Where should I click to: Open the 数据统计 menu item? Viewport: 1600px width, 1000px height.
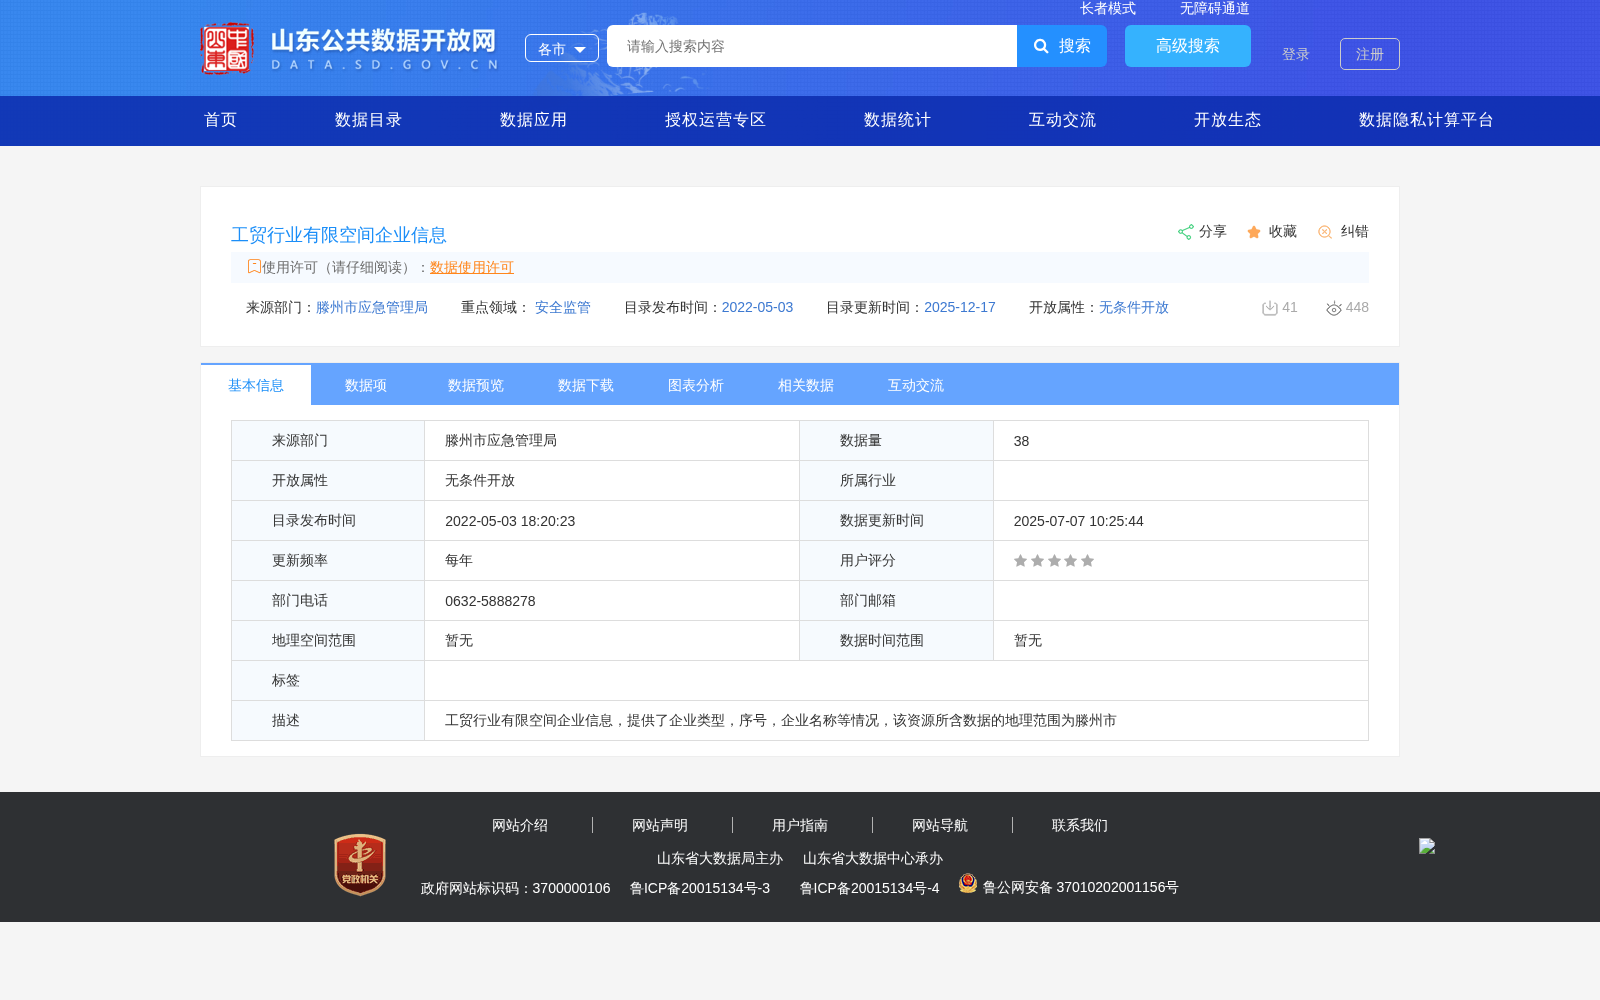[x=898, y=120]
